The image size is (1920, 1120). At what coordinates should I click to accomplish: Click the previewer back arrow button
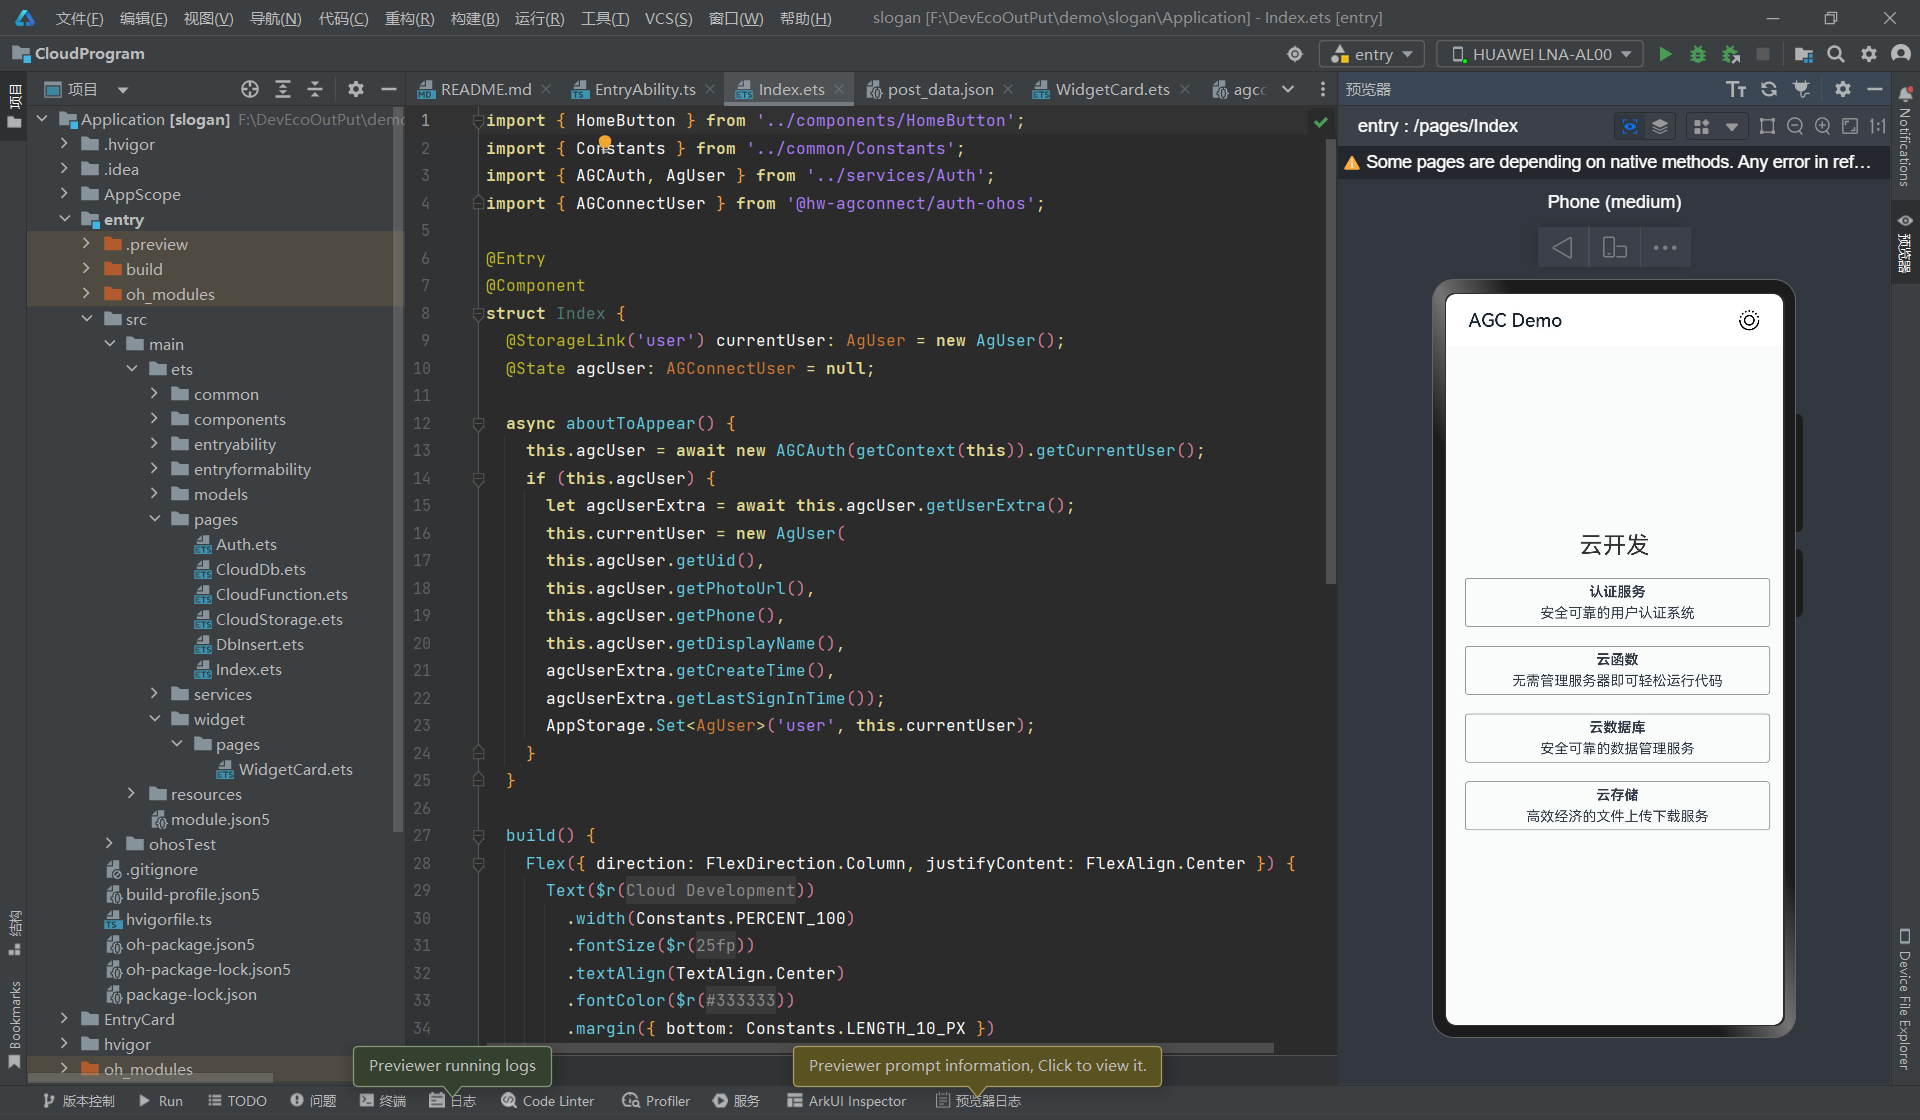click(x=1562, y=248)
